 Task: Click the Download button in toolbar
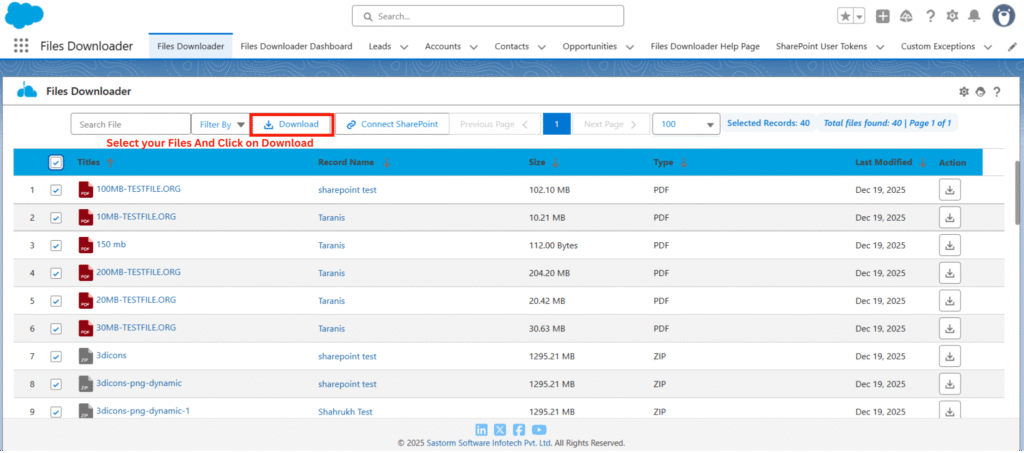(292, 124)
